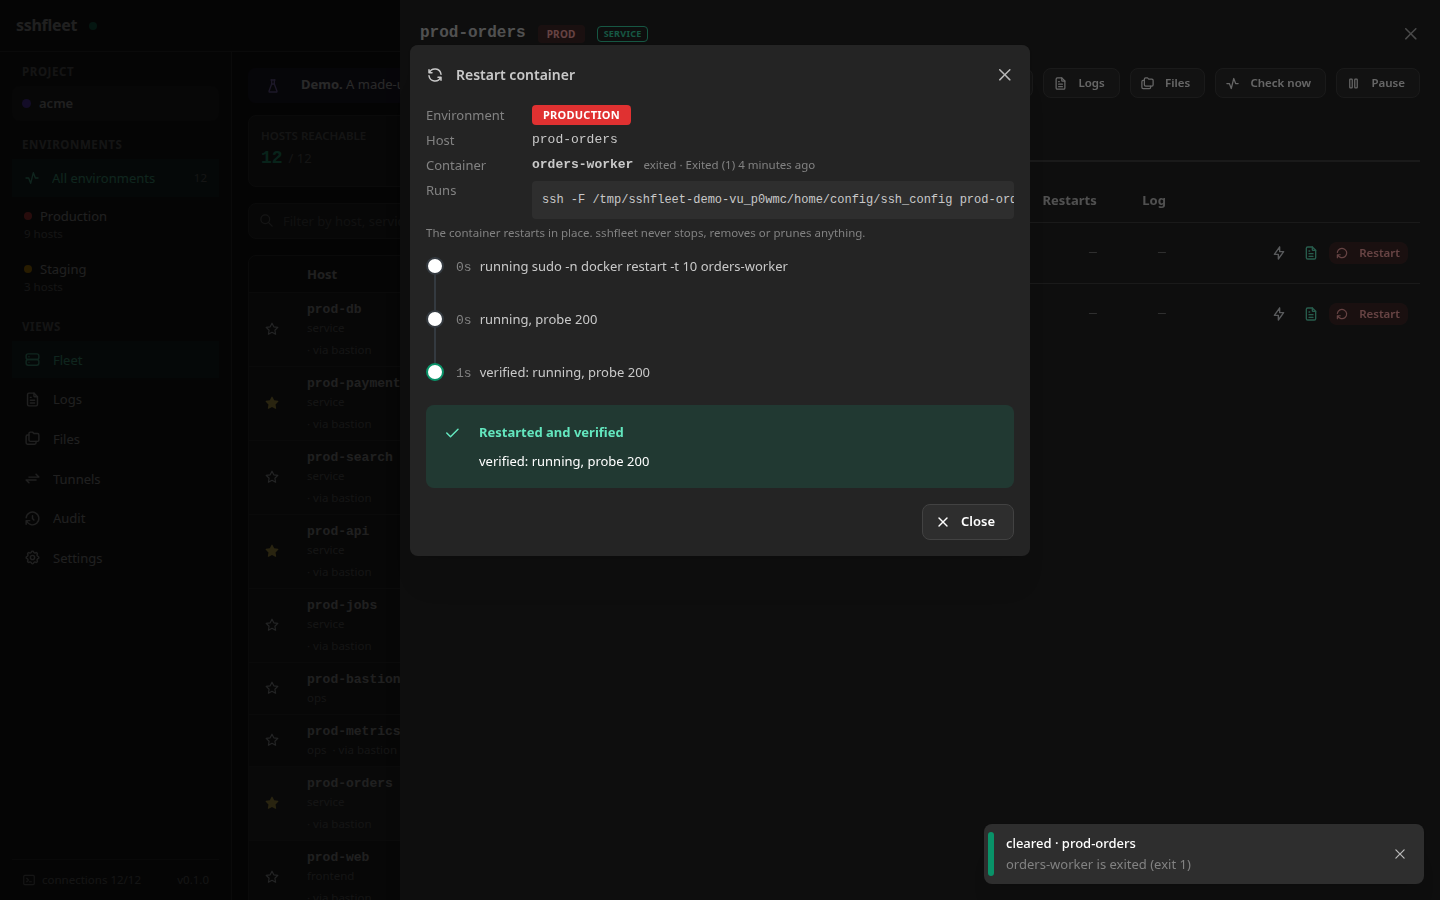This screenshot has width=1440, height=900.
Task: Click the Log column header
Action: (x=1154, y=200)
